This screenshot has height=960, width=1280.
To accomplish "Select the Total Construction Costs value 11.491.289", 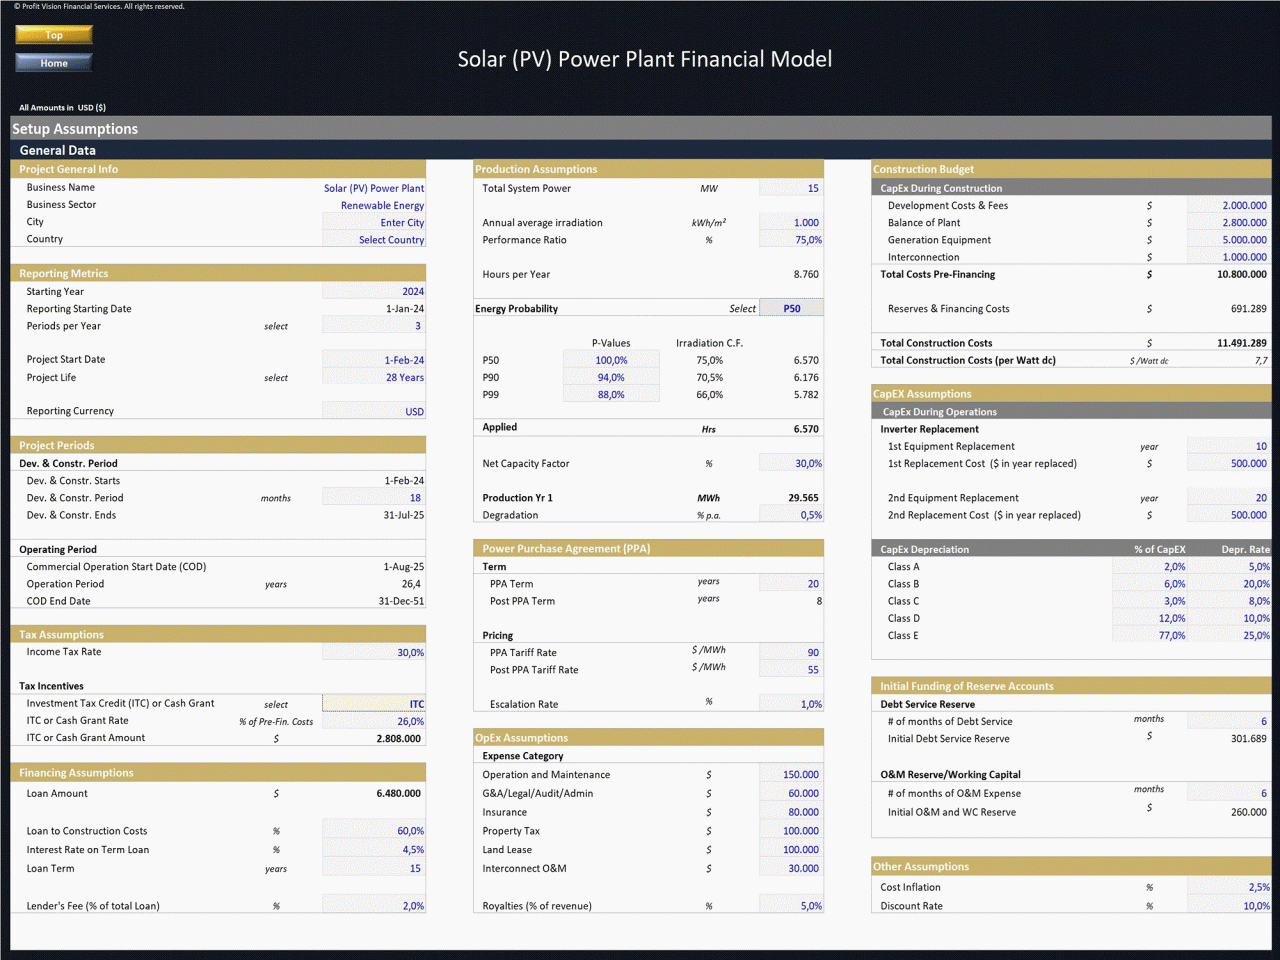I will (x=1241, y=343).
